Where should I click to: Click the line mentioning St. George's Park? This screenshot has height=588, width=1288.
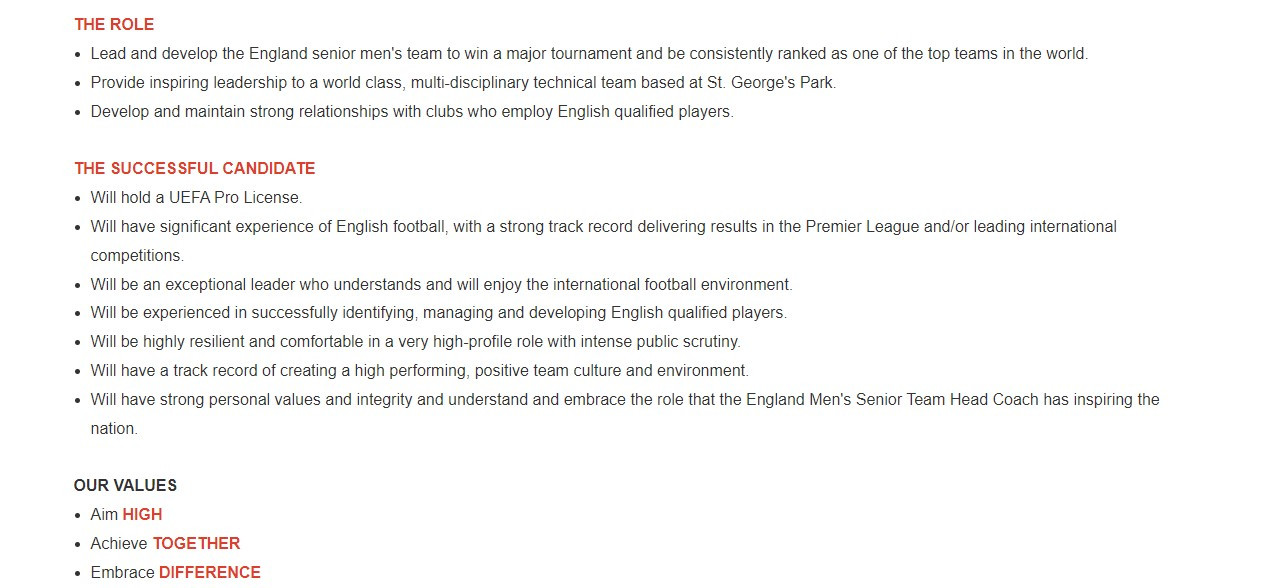(x=463, y=82)
